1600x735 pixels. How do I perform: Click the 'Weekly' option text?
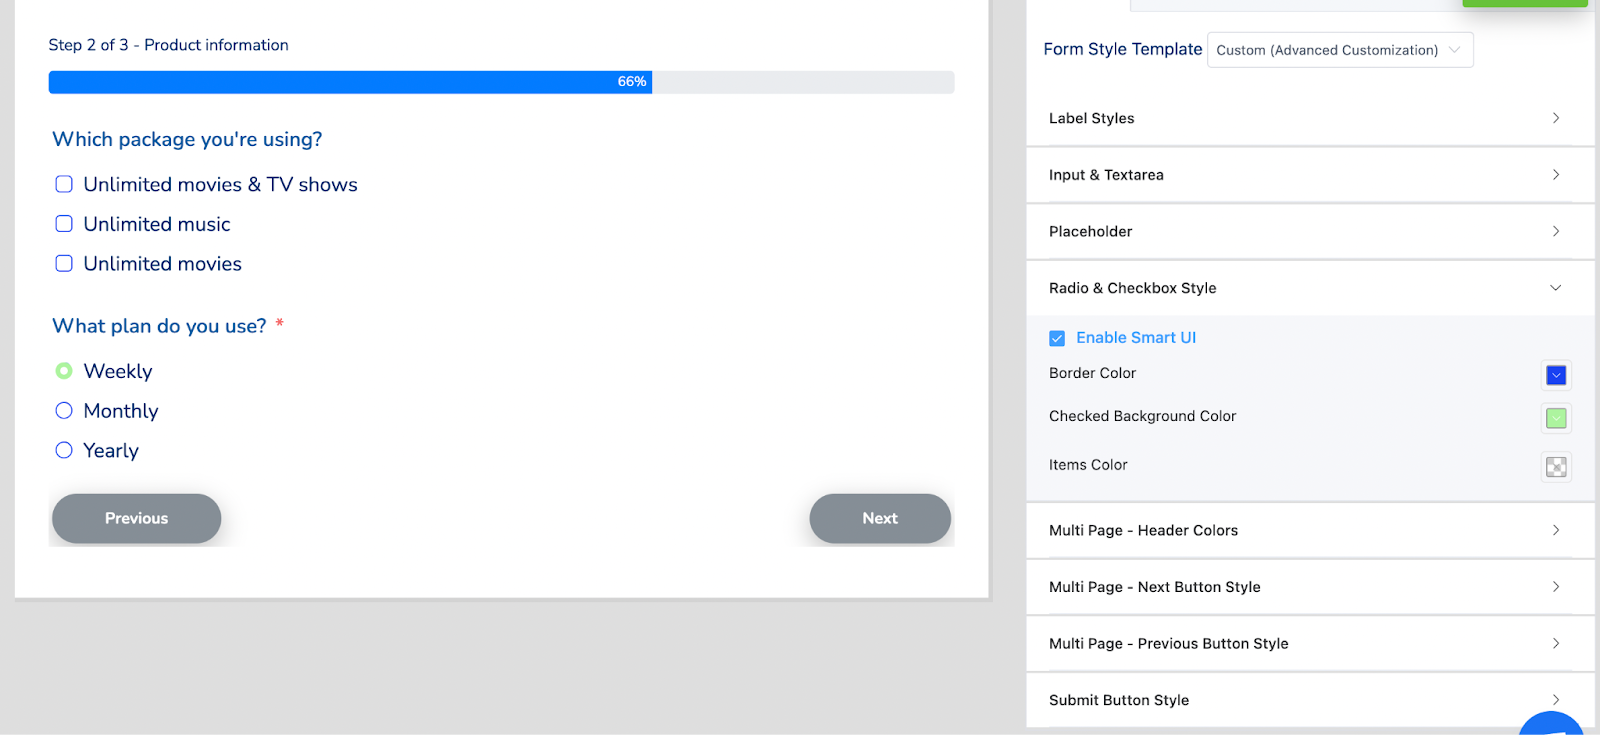tap(118, 371)
